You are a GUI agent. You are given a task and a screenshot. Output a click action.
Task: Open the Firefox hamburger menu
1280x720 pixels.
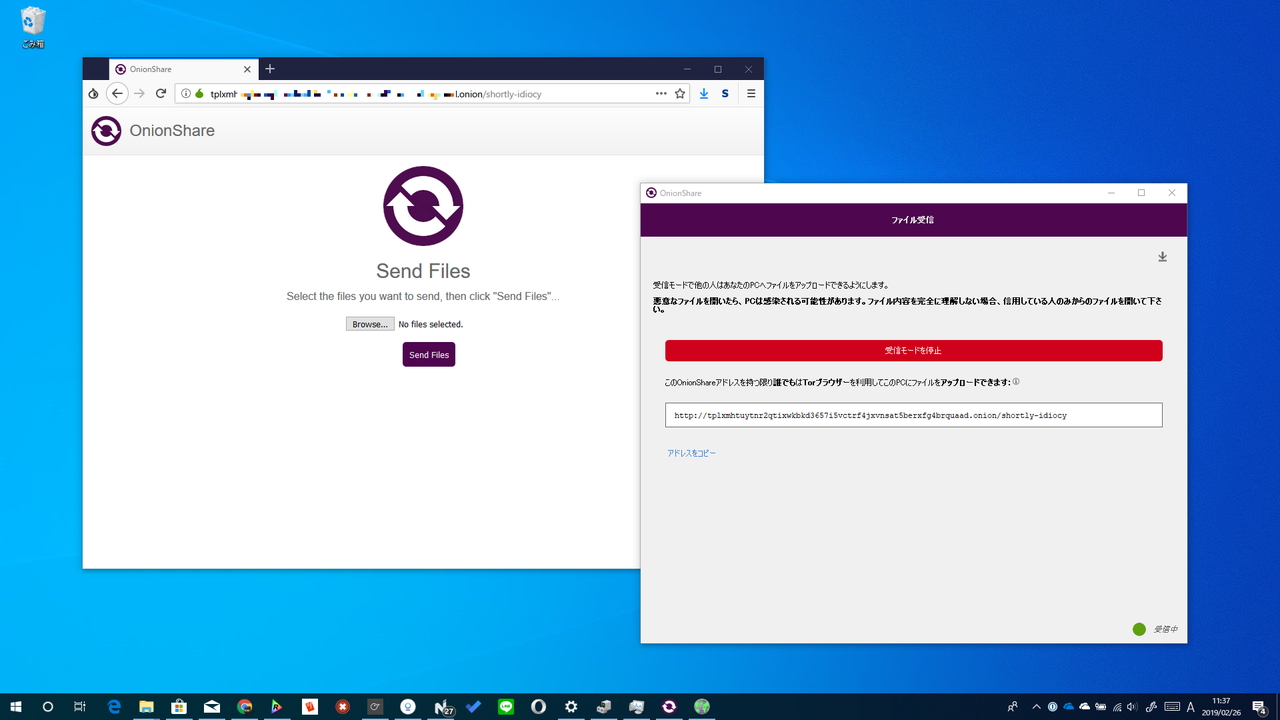[750, 93]
